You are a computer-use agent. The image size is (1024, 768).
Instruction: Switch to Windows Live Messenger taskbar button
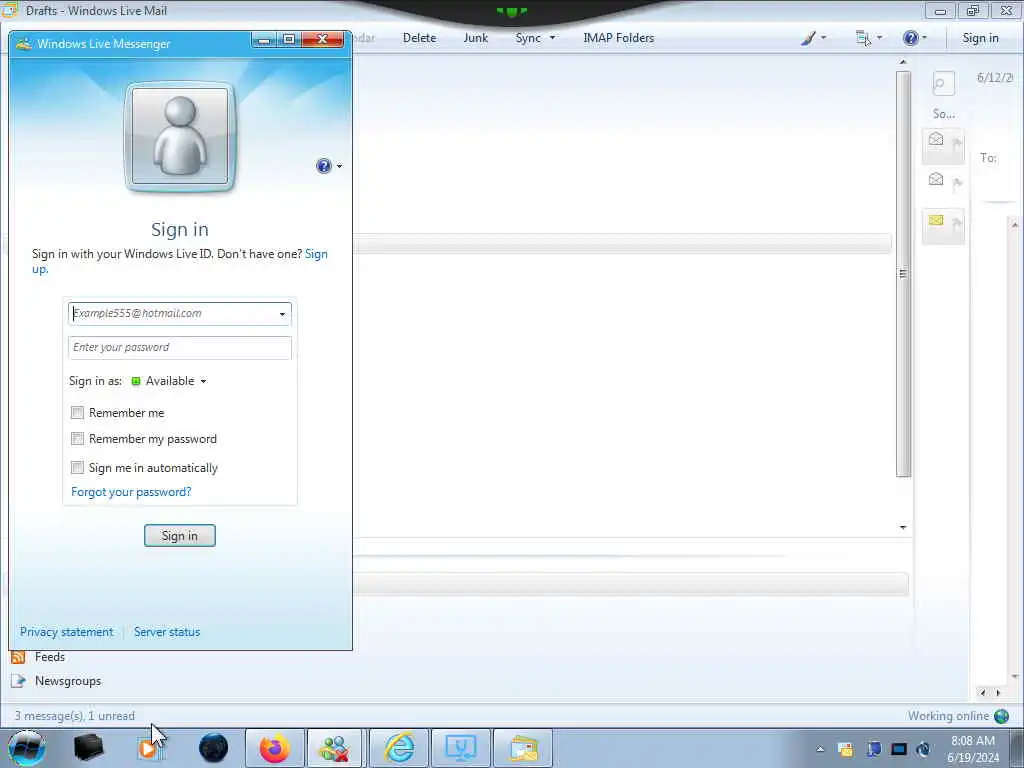click(334, 748)
